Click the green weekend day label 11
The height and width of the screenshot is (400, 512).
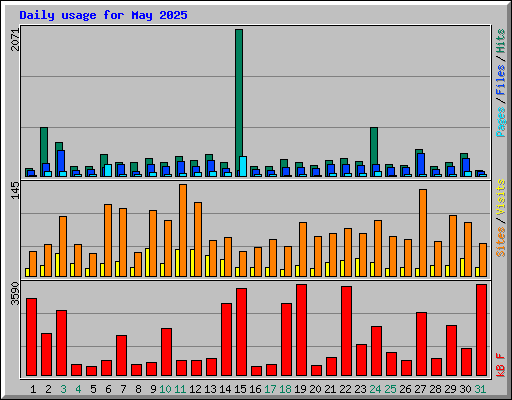click(180, 389)
